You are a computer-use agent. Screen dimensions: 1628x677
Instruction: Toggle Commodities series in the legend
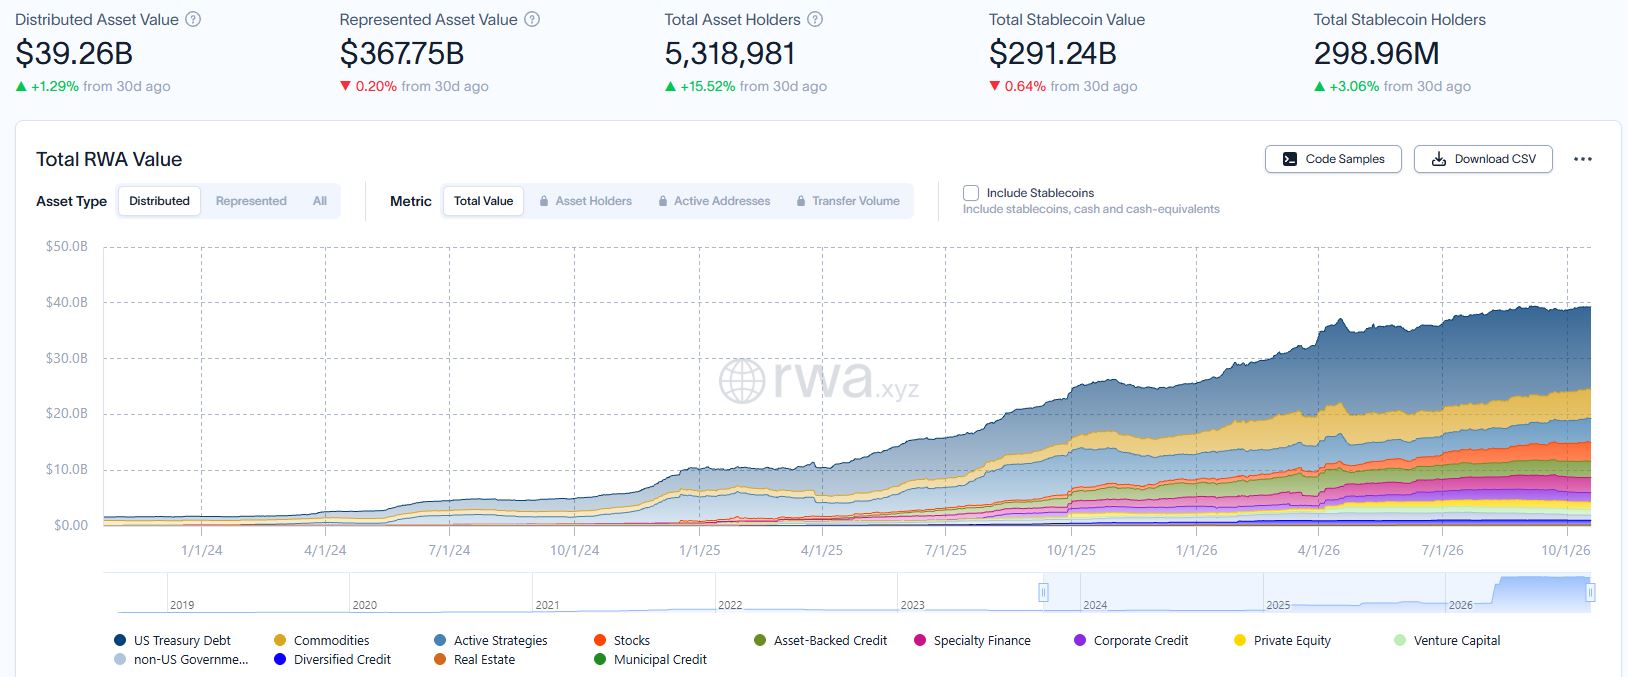click(321, 640)
